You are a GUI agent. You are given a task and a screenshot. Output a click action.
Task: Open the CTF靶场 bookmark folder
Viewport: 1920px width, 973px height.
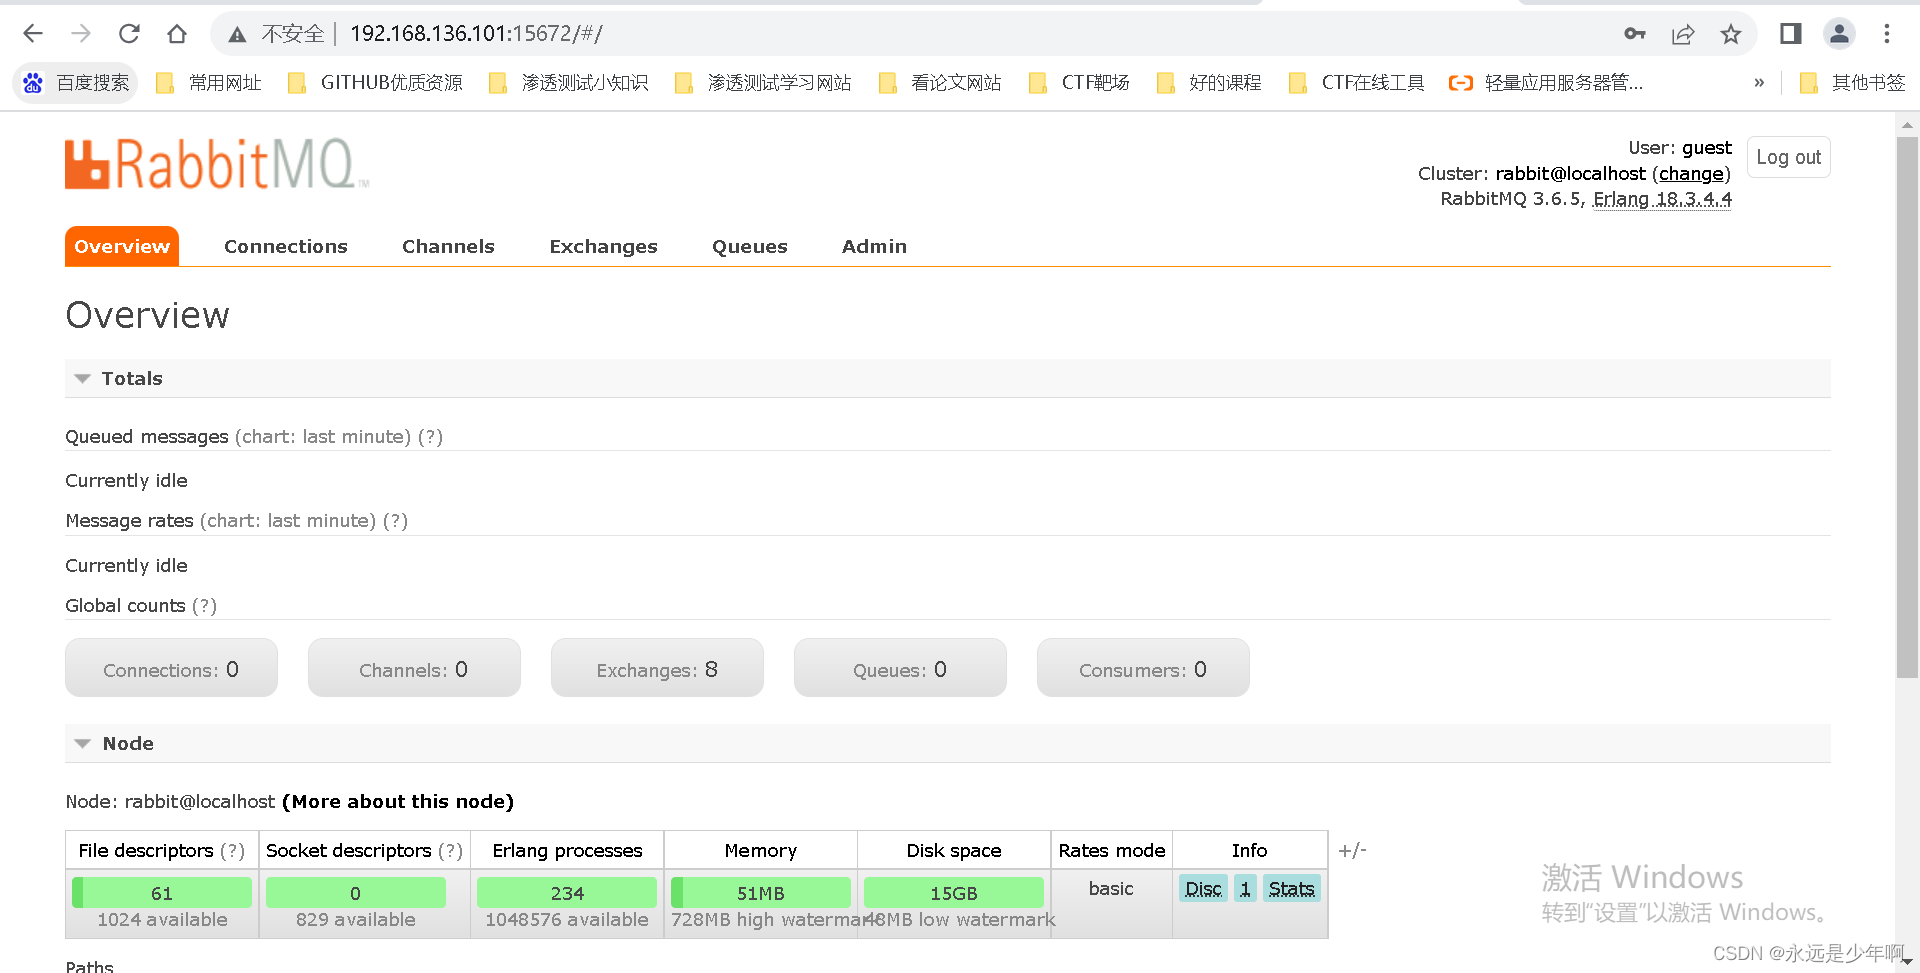coord(1080,83)
